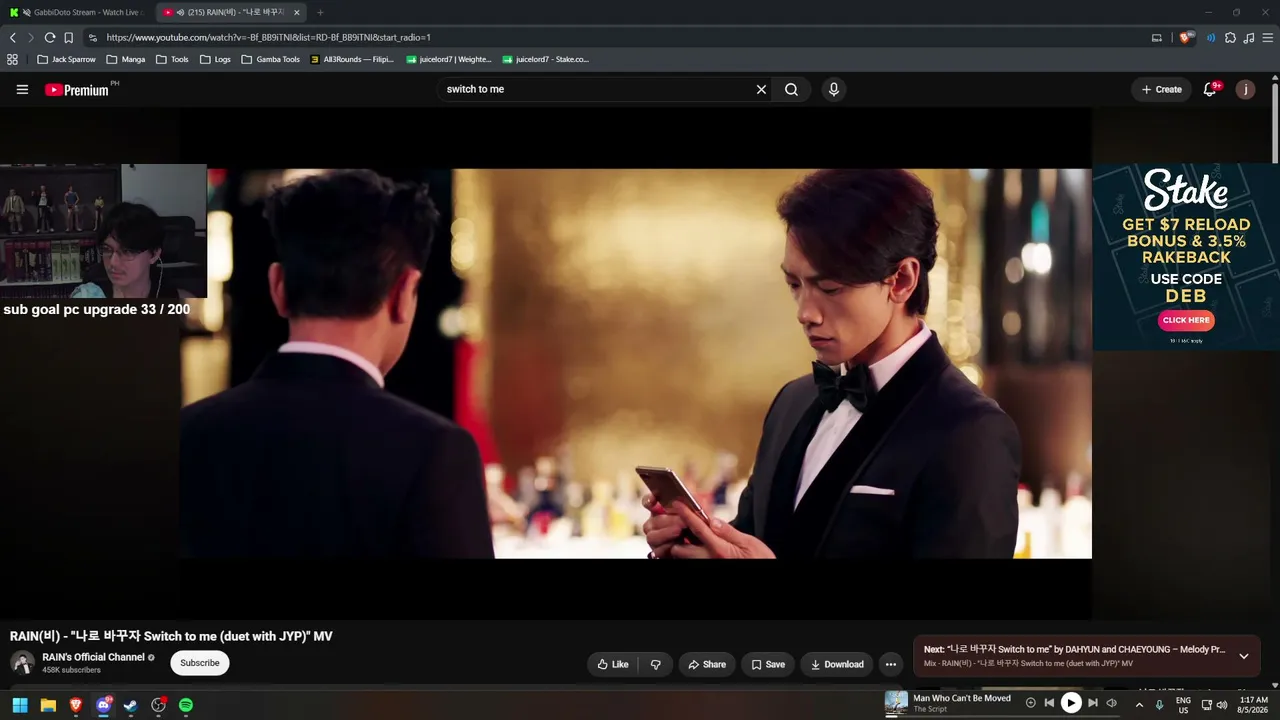Open the browser main menu
The width and height of the screenshot is (1280, 720).
1268,37
